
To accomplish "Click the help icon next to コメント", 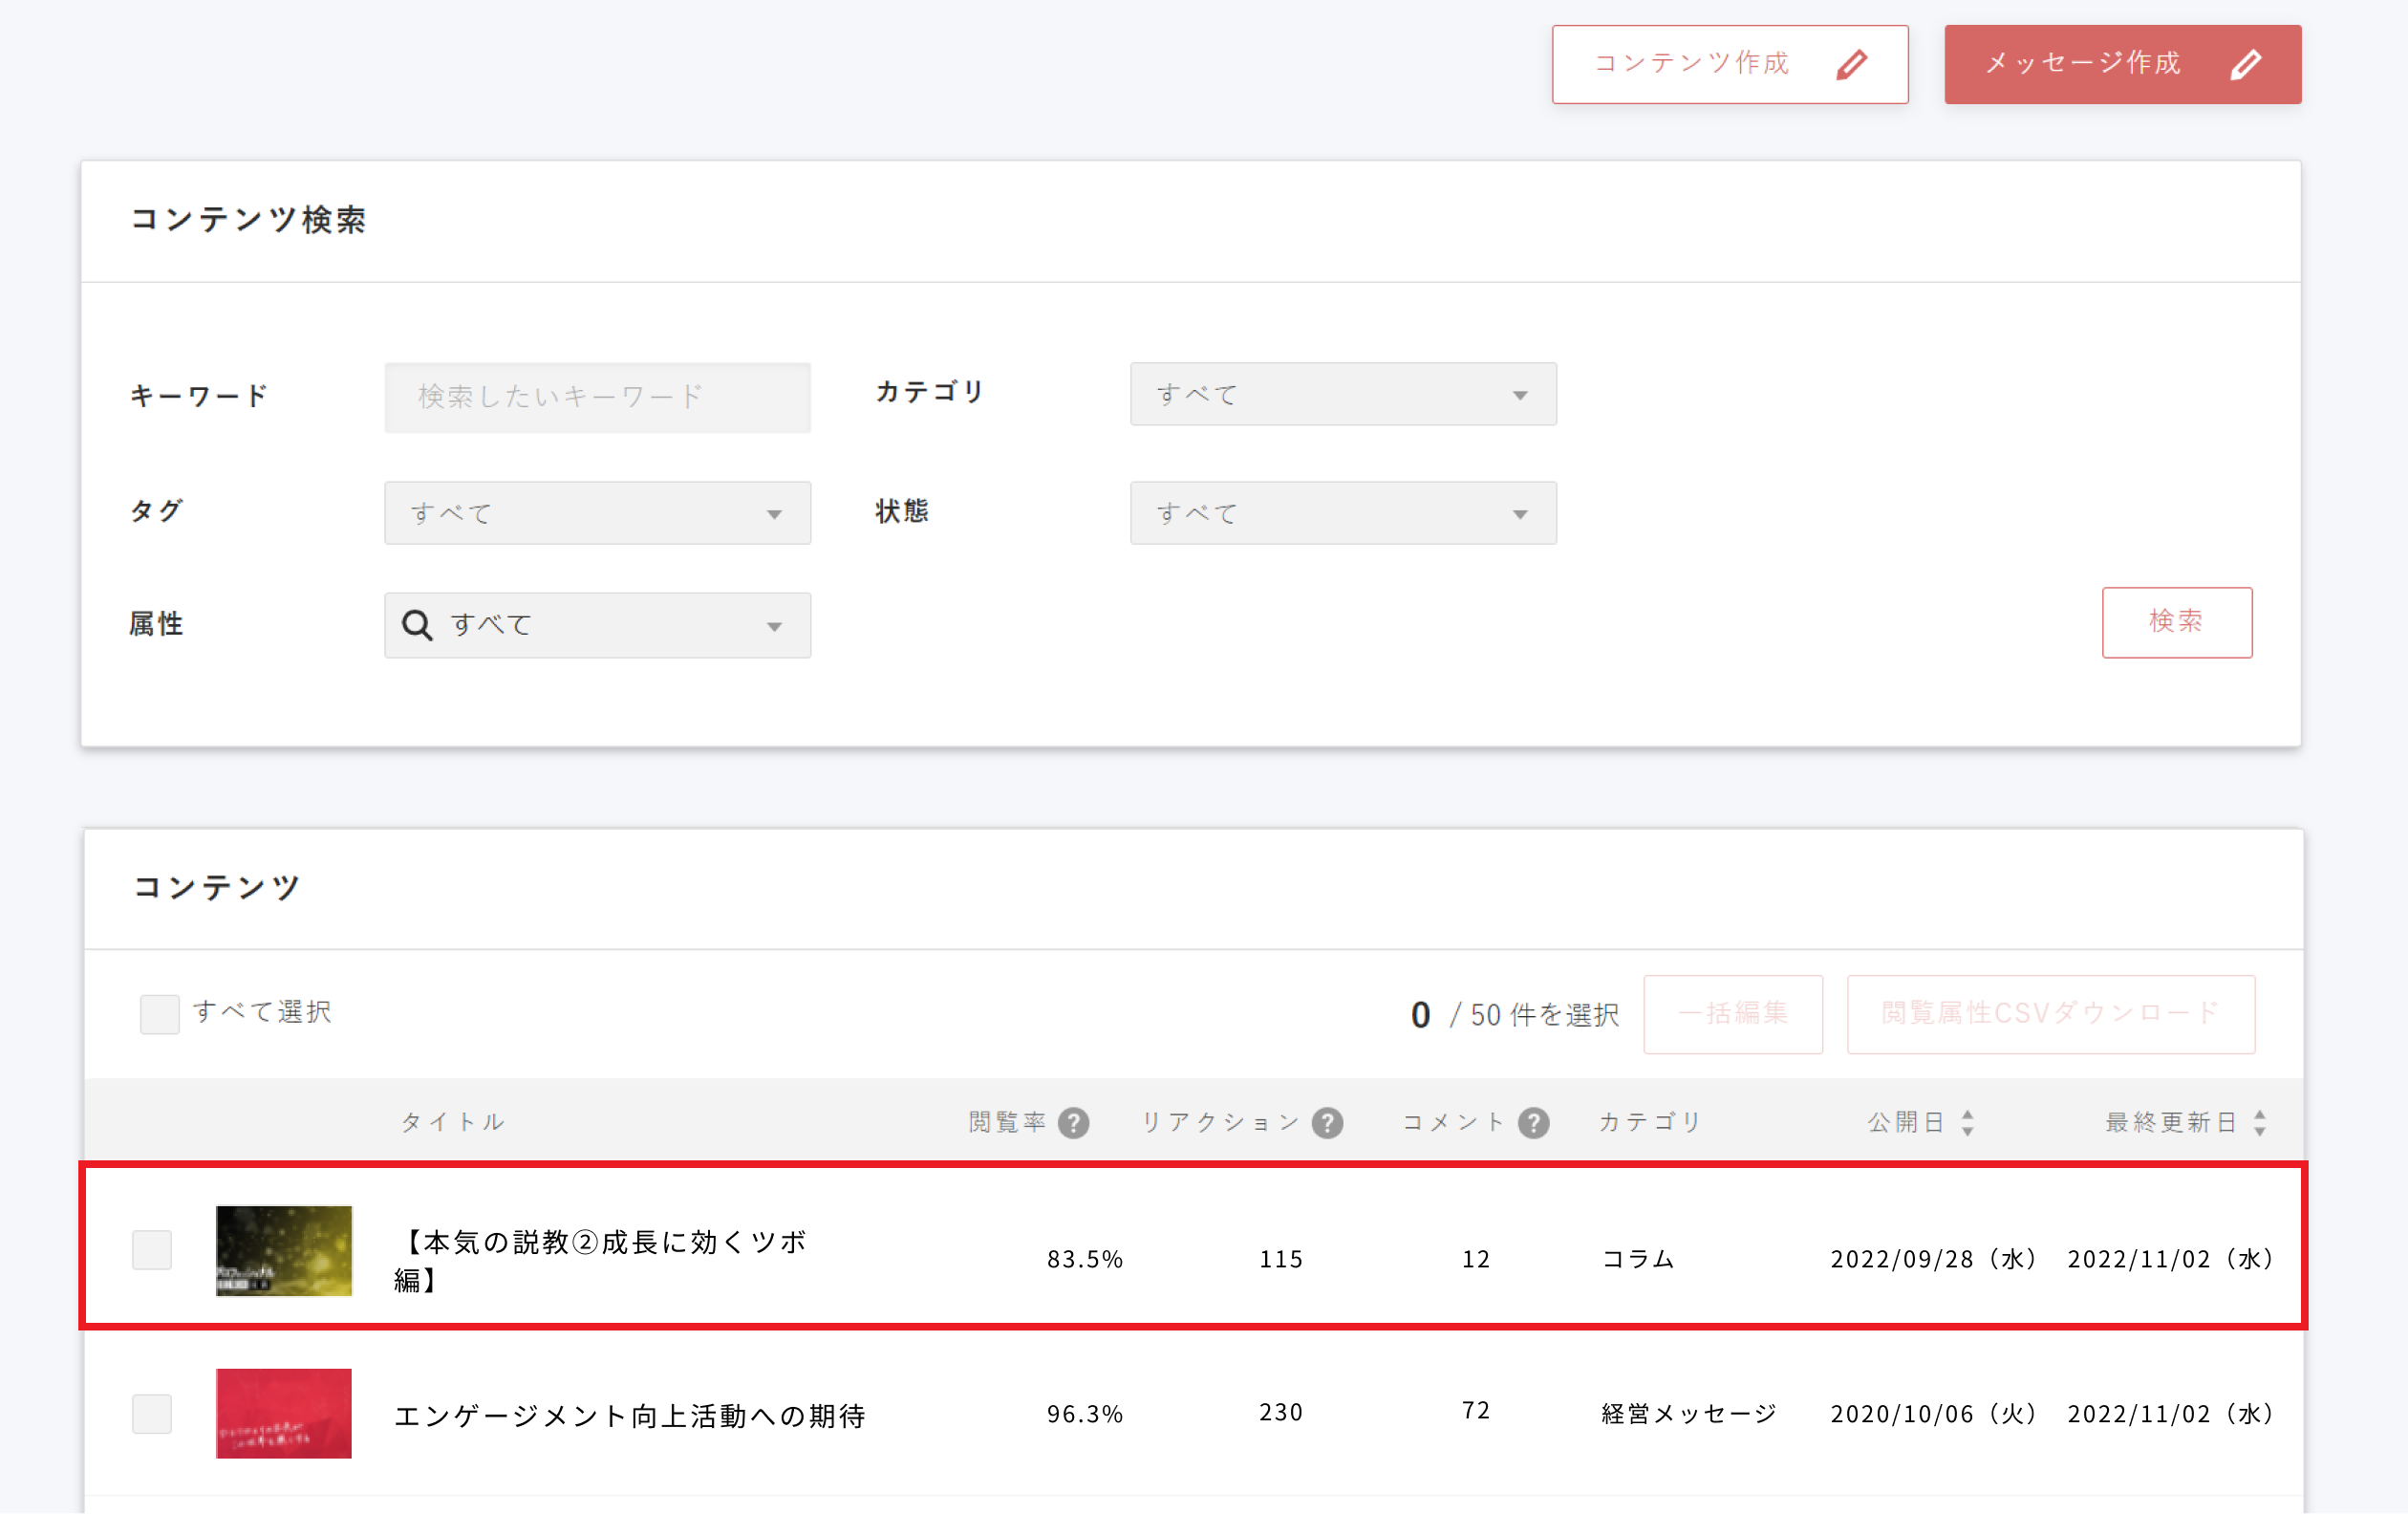I will click(1532, 1123).
